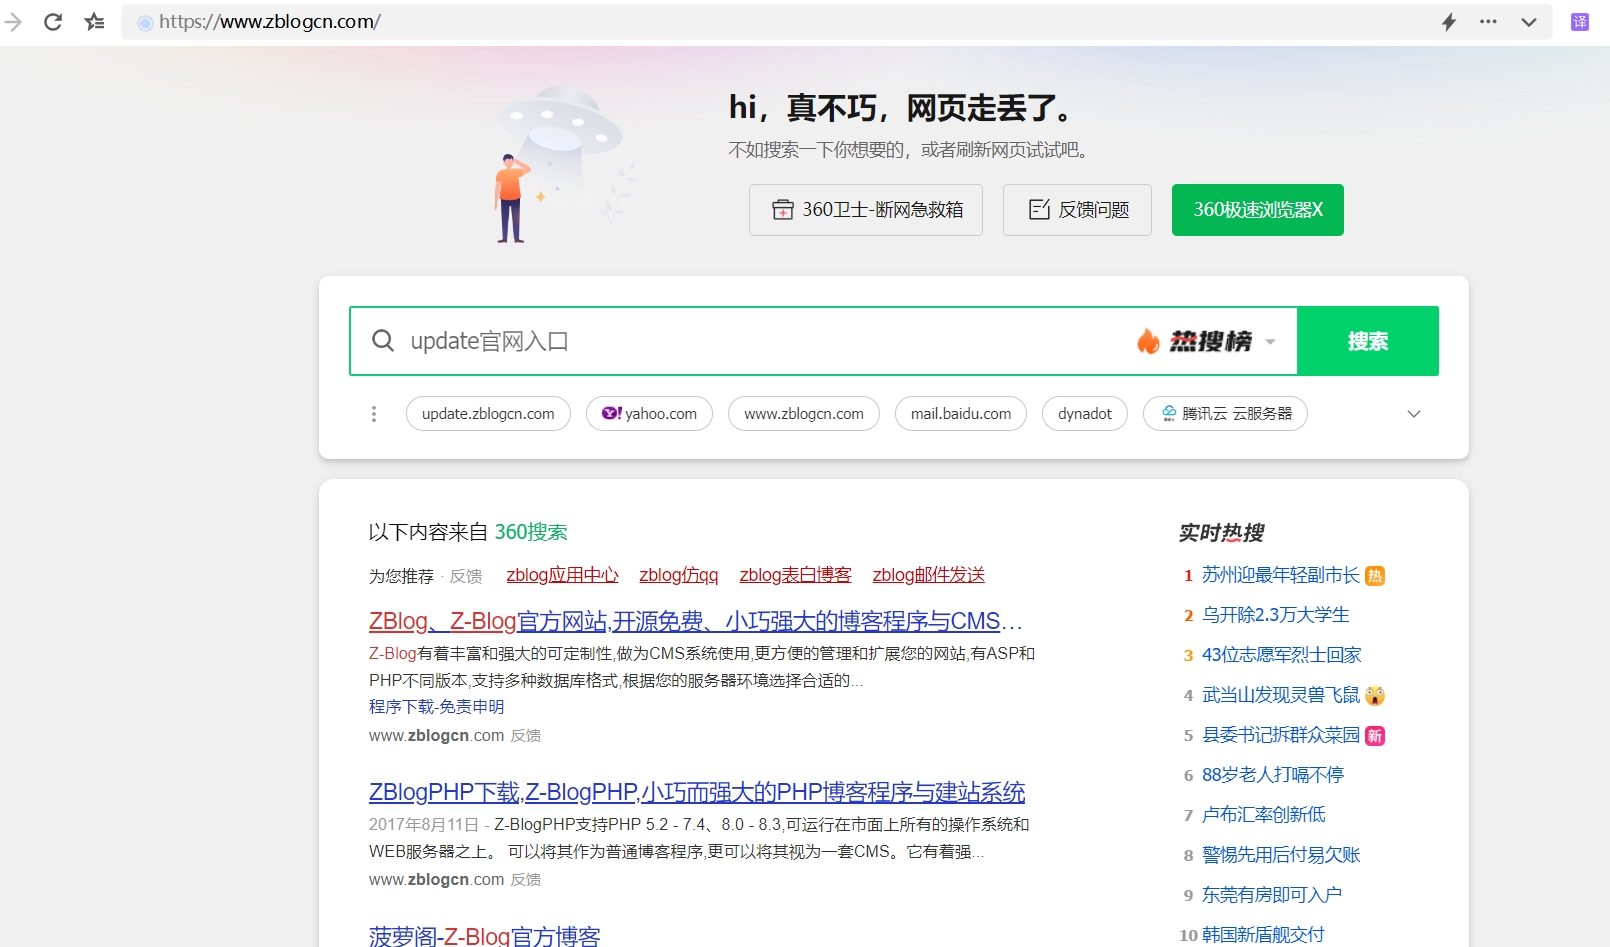The image size is (1610, 947).
Task: Open hot search 武当山发现灵兽飞鼠
Action: (x=1281, y=695)
